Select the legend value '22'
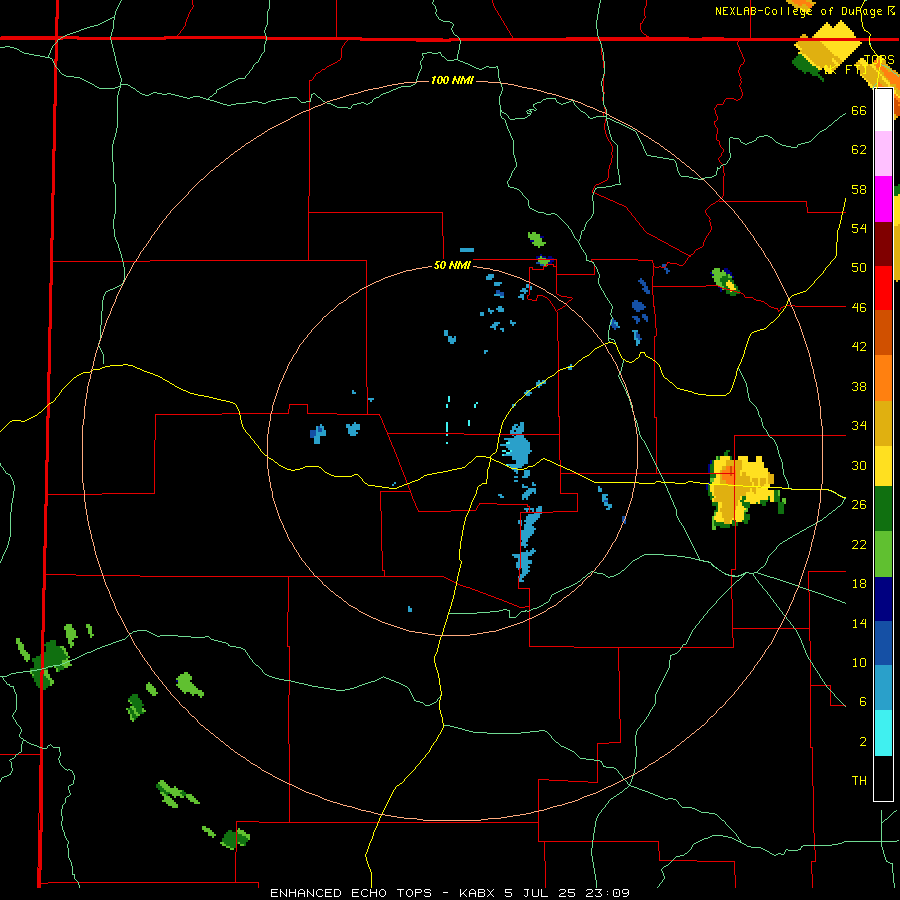Image resolution: width=900 pixels, height=900 pixels. point(859,544)
